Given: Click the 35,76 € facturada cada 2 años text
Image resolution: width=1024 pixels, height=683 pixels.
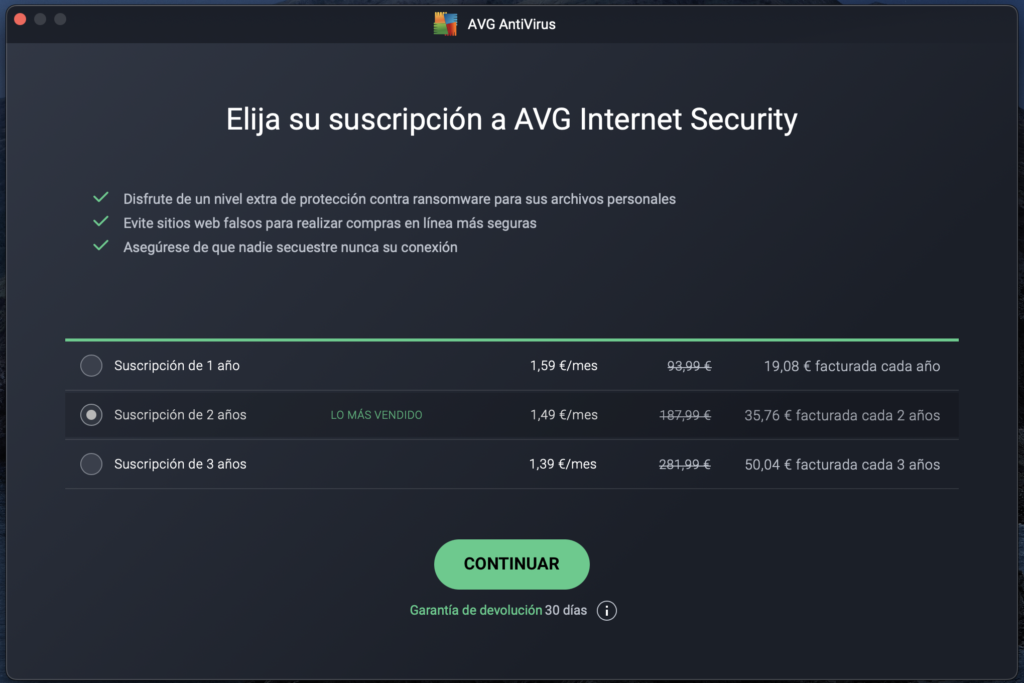Looking at the screenshot, I should point(842,415).
